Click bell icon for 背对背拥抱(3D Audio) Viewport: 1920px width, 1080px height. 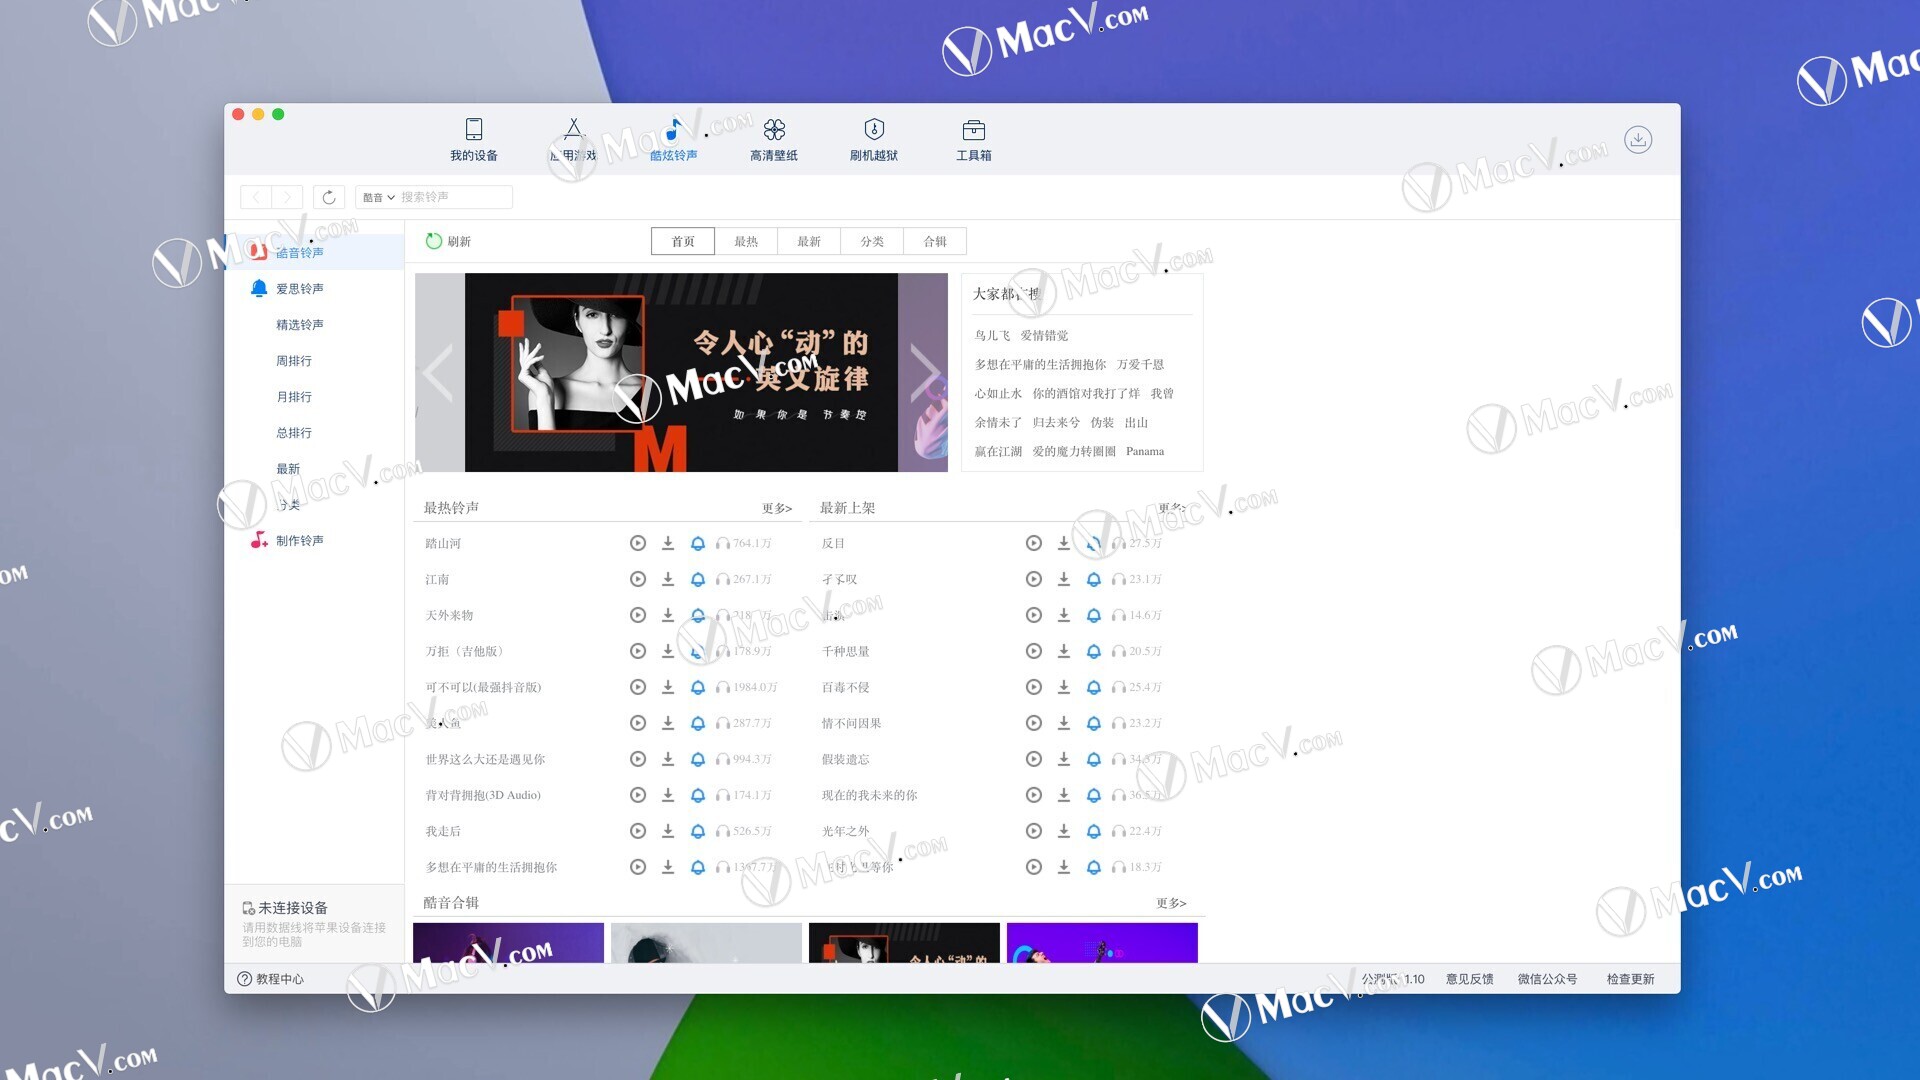pyautogui.click(x=698, y=795)
